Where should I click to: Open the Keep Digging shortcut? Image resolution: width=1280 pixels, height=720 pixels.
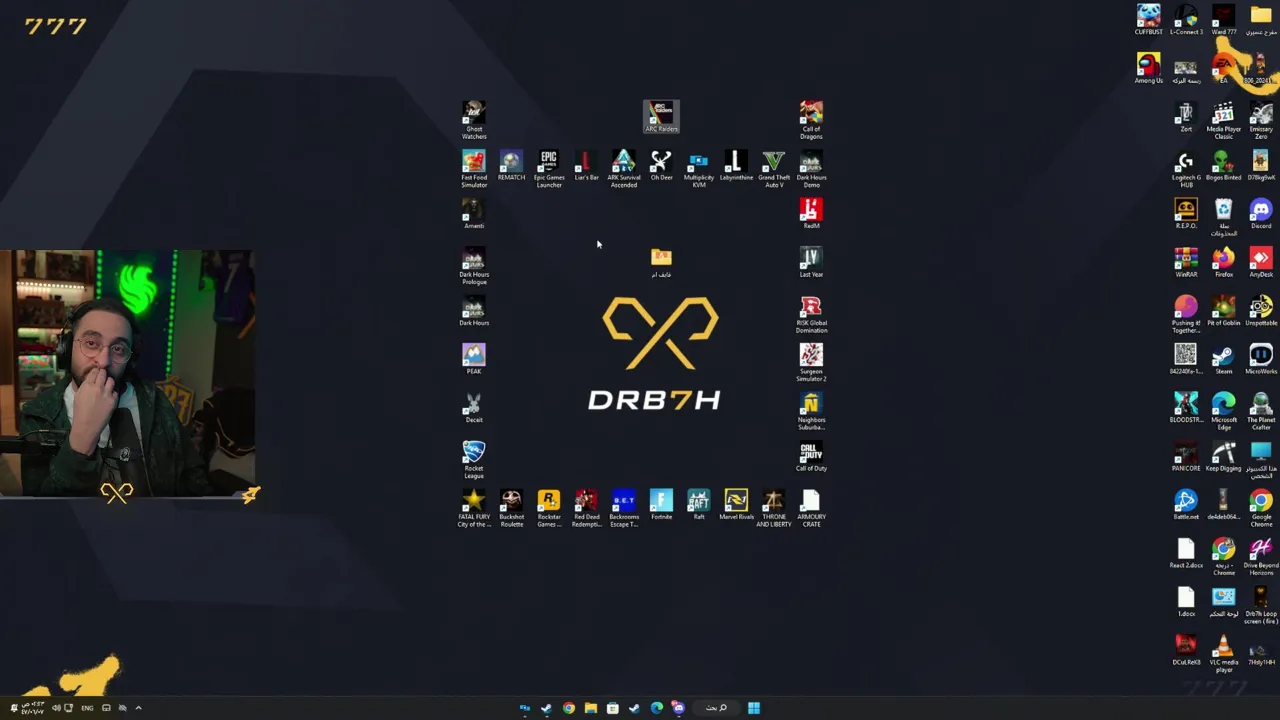[x=1223, y=456]
